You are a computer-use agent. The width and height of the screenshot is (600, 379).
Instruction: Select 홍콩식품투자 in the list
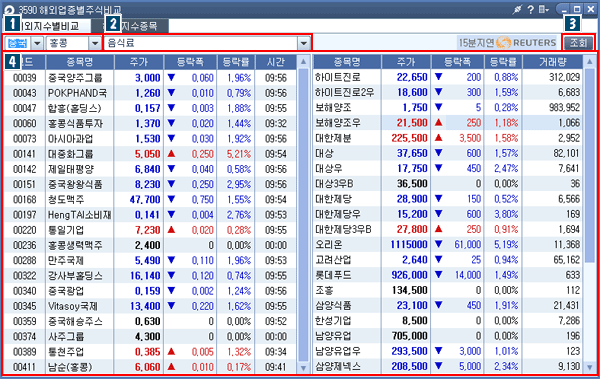[75, 124]
